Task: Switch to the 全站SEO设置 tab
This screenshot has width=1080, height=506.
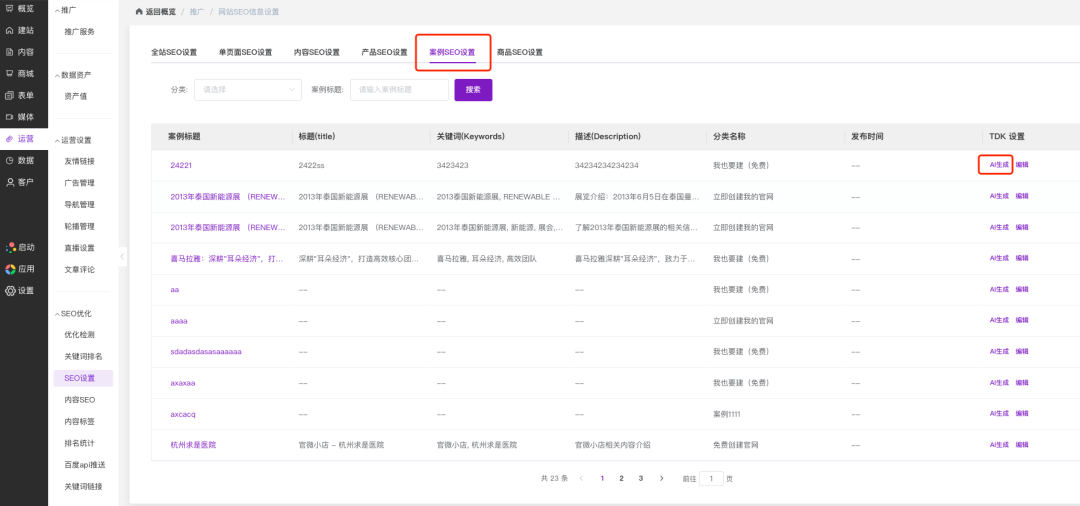Action: coord(174,52)
